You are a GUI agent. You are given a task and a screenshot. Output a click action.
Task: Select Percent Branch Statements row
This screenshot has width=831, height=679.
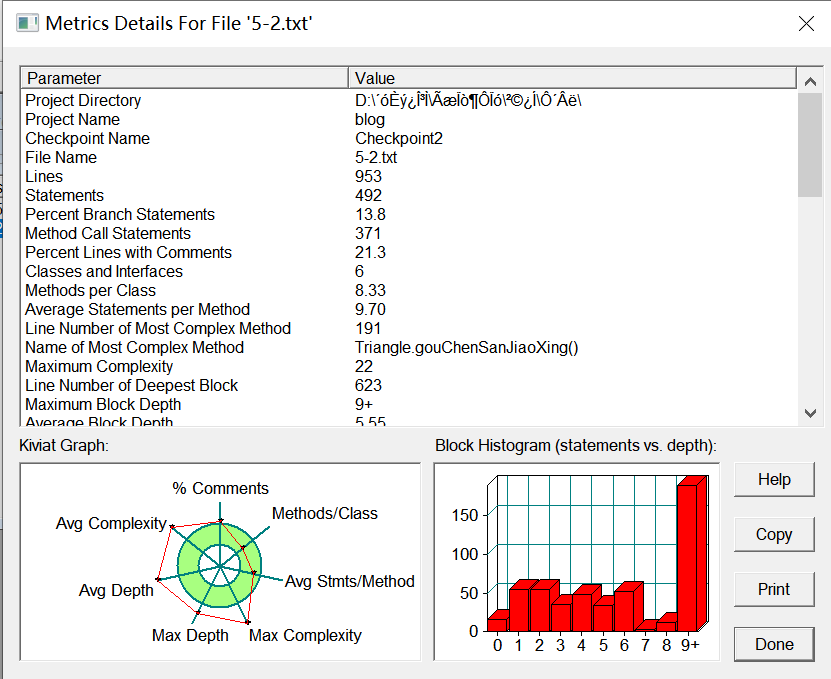[x=408, y=214]
